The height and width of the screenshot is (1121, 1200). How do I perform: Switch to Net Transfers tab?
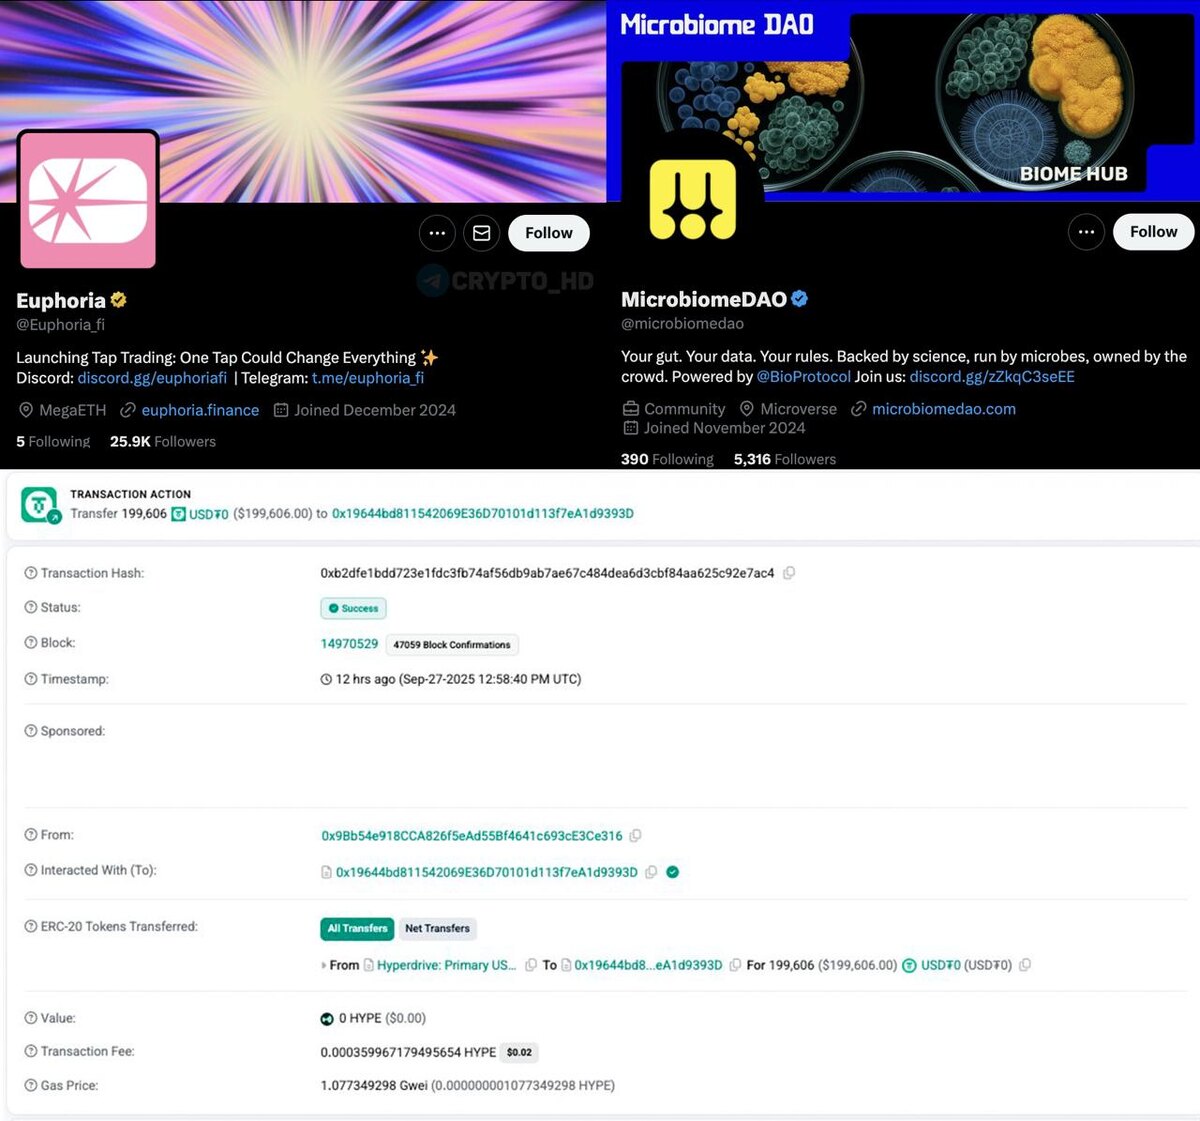437,929
